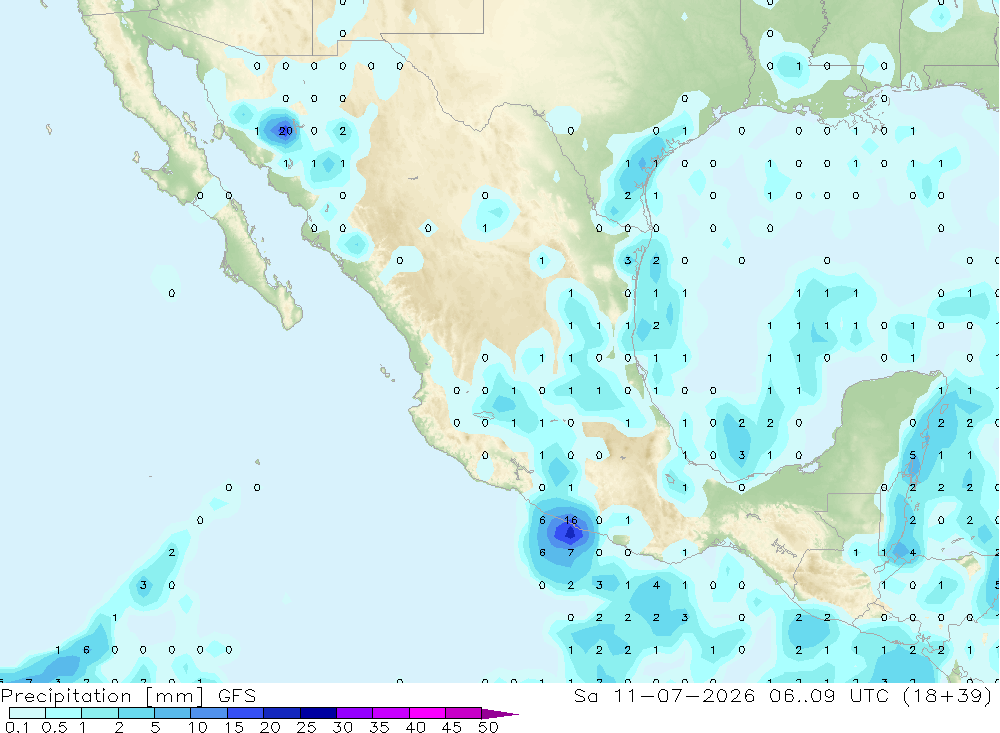Click legend tick label "30"

tap(342, 727)
